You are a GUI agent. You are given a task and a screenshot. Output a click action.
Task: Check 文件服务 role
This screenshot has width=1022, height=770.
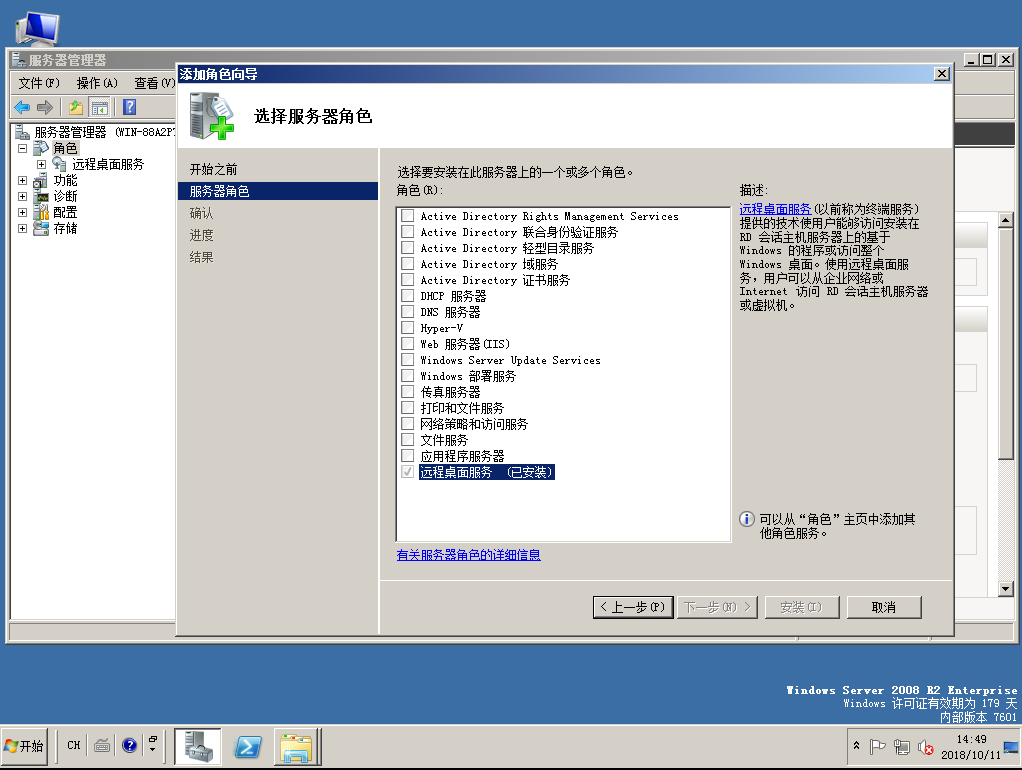[x=407, y=439]
